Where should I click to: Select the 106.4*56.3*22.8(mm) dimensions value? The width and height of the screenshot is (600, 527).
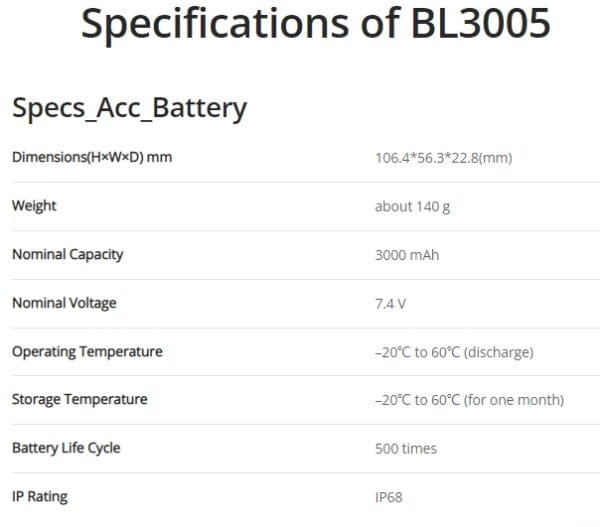(443, 158)
